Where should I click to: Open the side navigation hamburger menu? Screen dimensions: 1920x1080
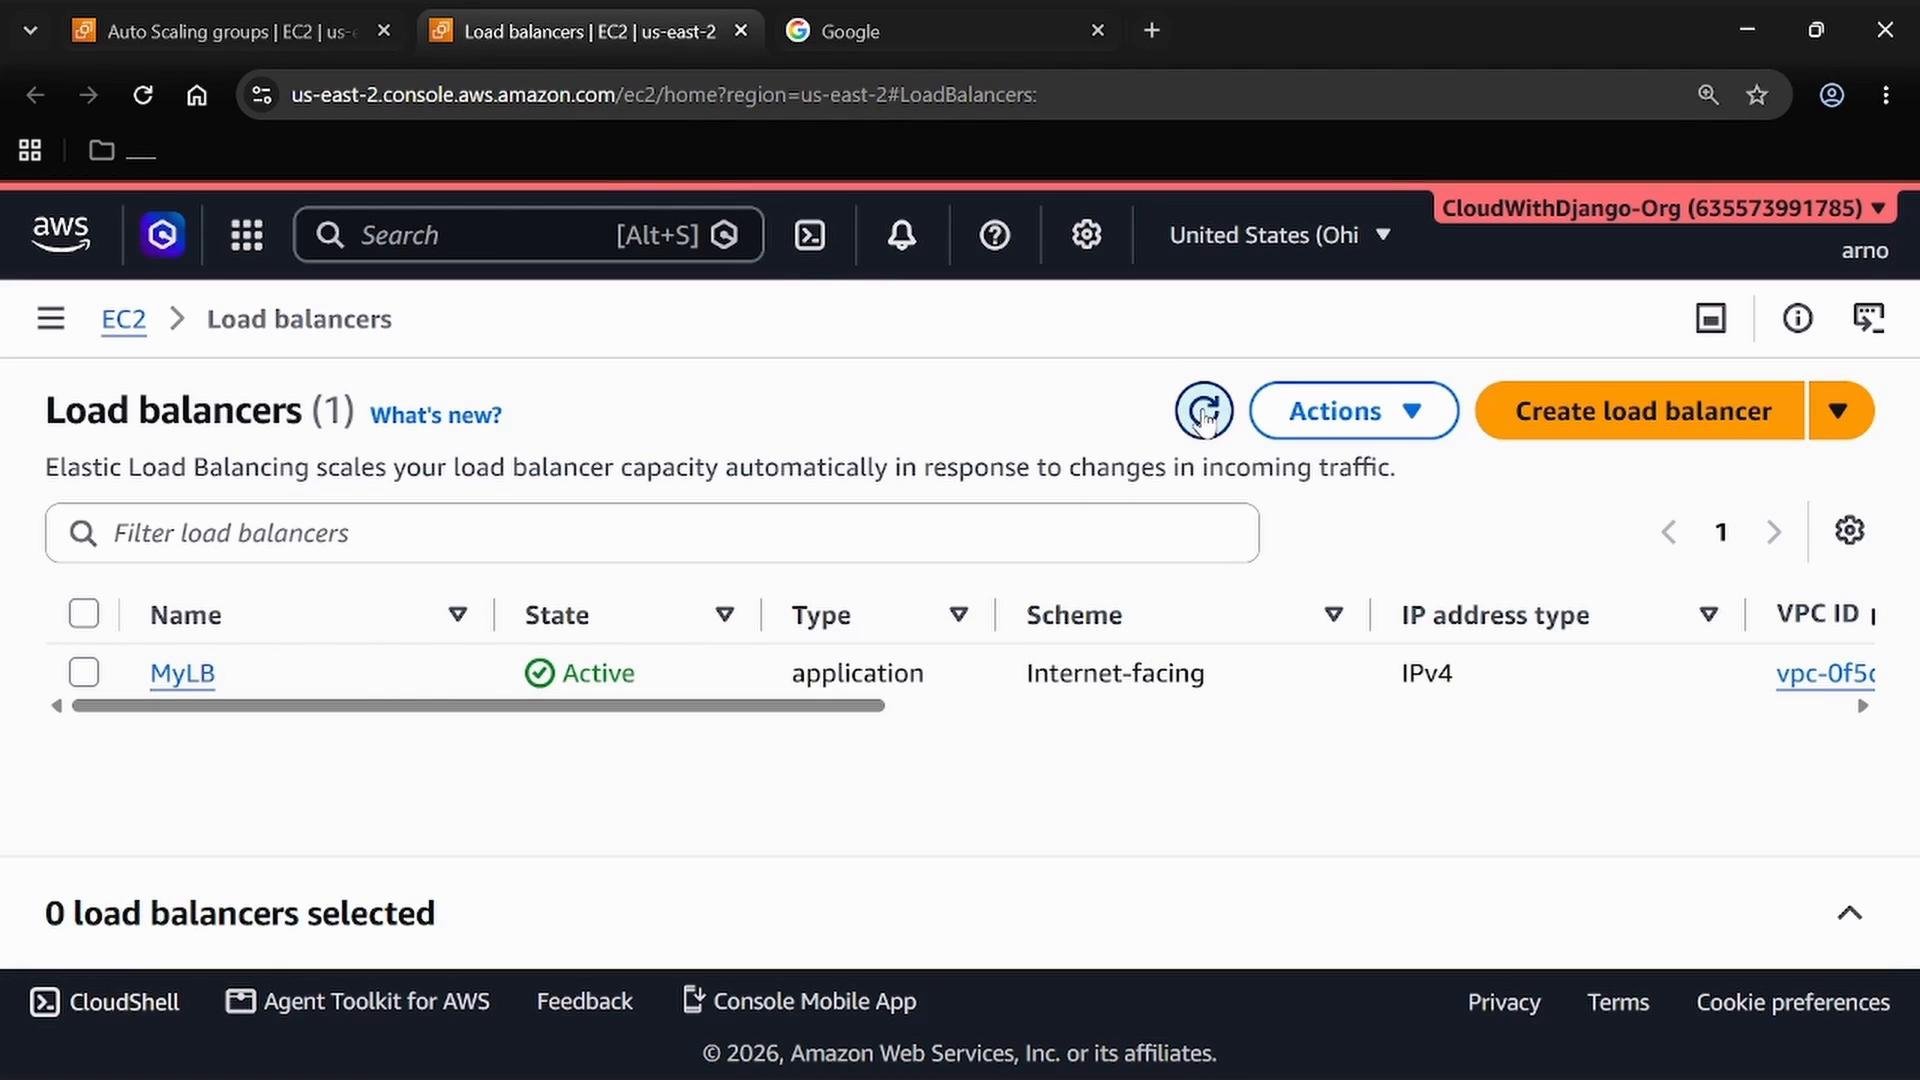point(51,319)
